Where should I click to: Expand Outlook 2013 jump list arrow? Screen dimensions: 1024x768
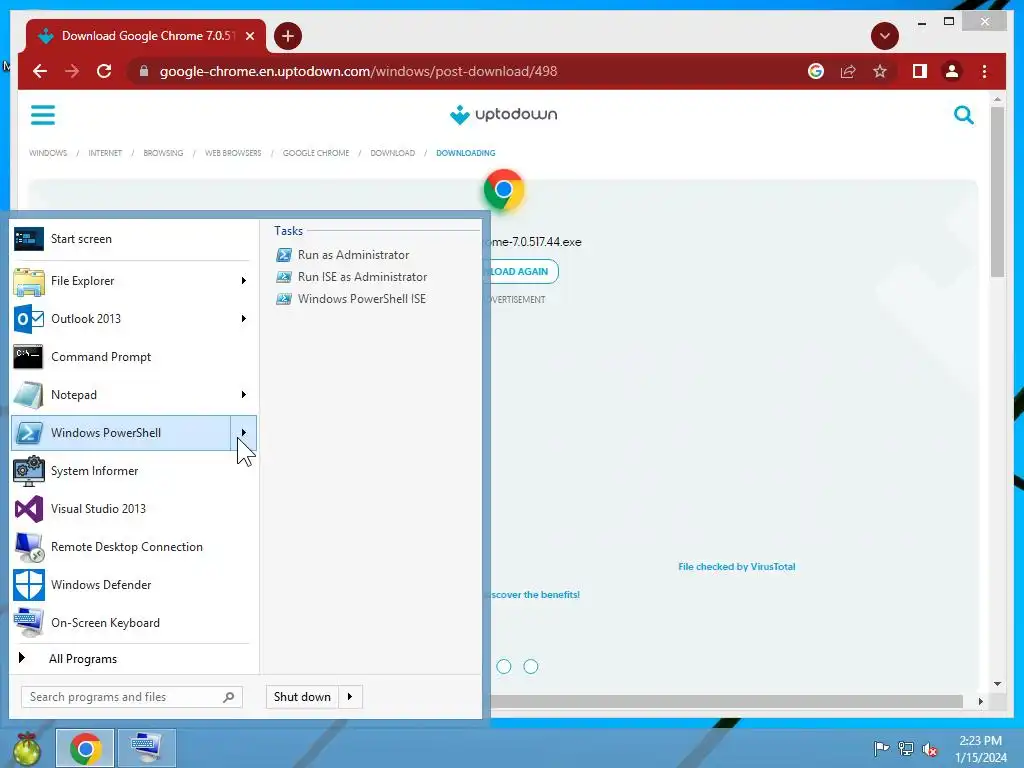point(244,319)
